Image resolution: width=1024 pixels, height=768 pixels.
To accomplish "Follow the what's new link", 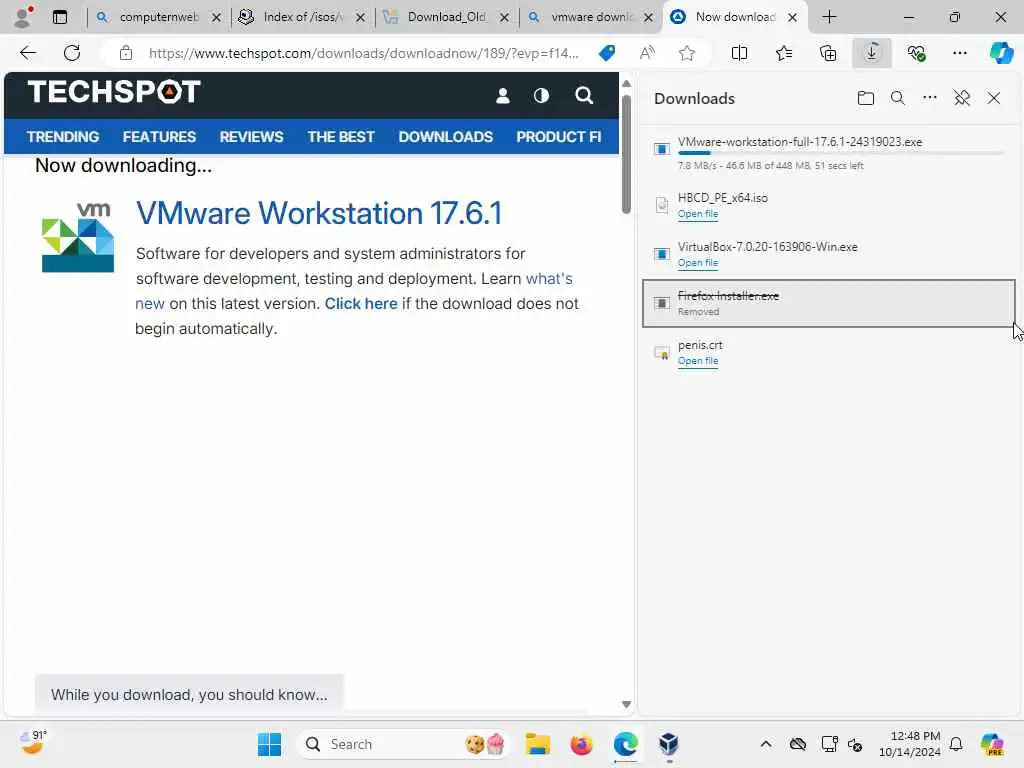I will click(x=549, y=279).
